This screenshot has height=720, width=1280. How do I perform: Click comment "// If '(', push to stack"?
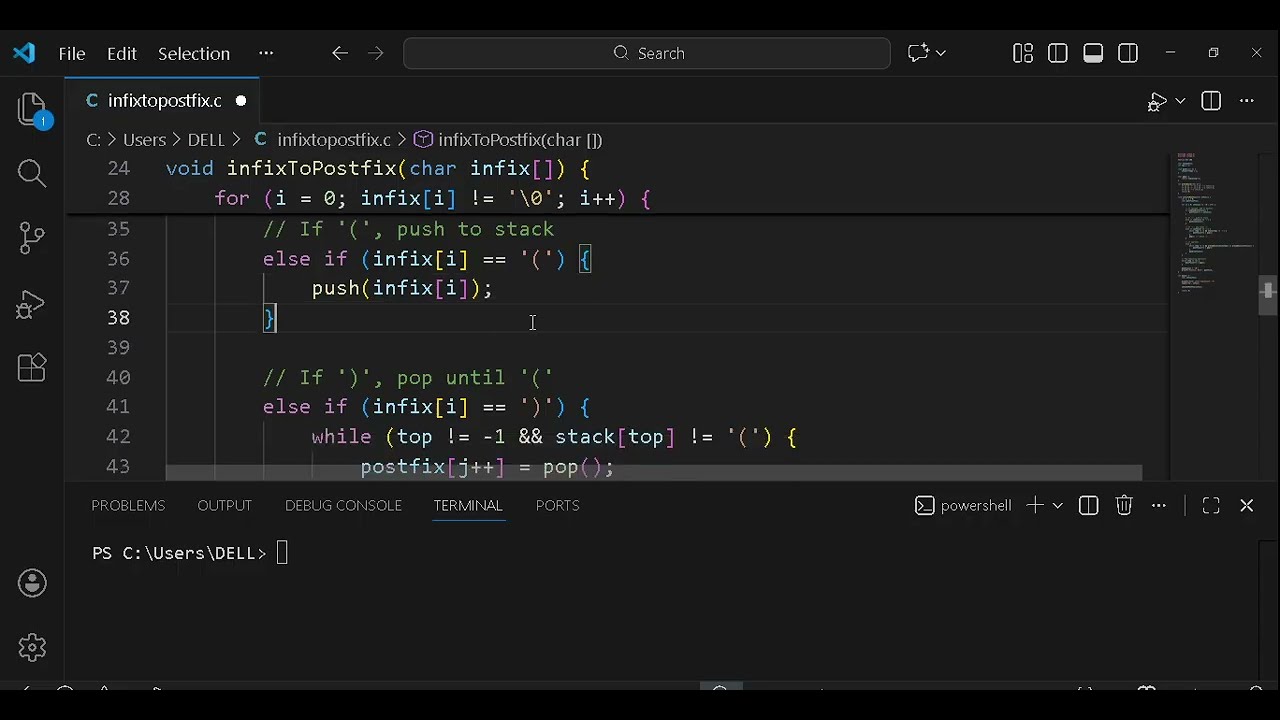tap(408, 230)
